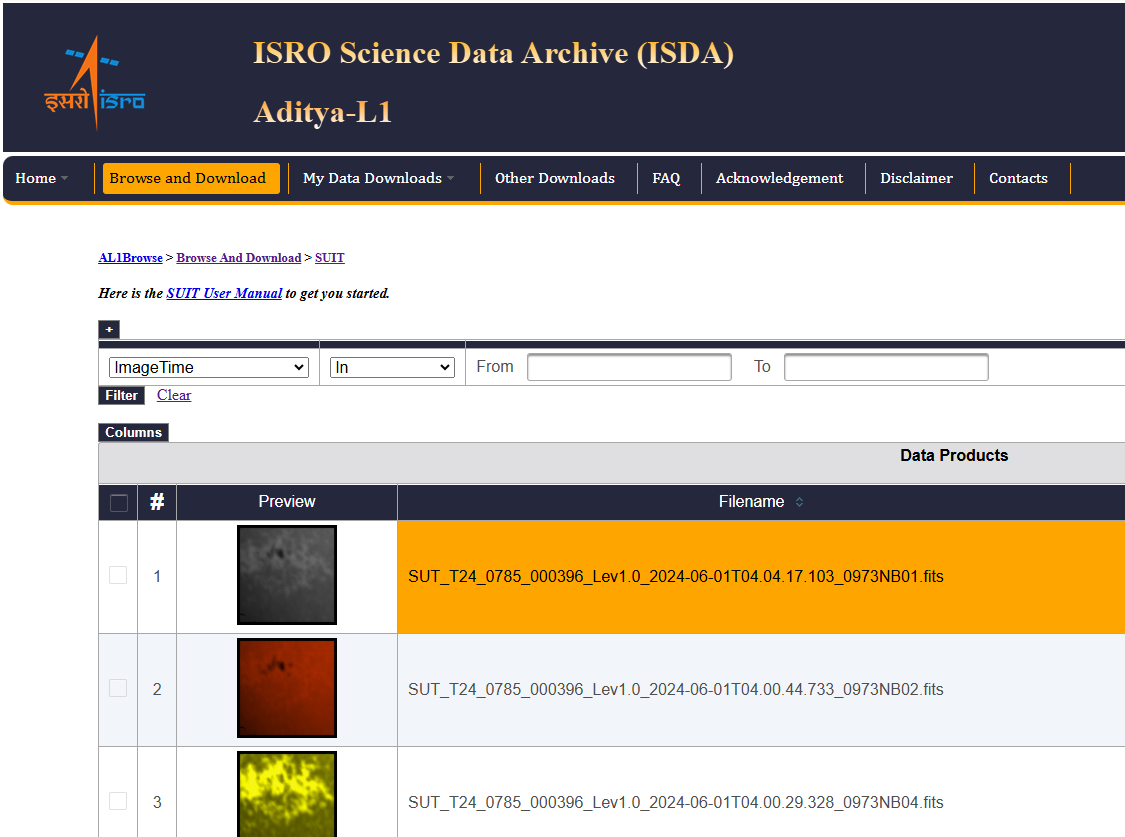
Task: Follow the AL1Browse breadcrumb link
Action: tap(131, 257)
